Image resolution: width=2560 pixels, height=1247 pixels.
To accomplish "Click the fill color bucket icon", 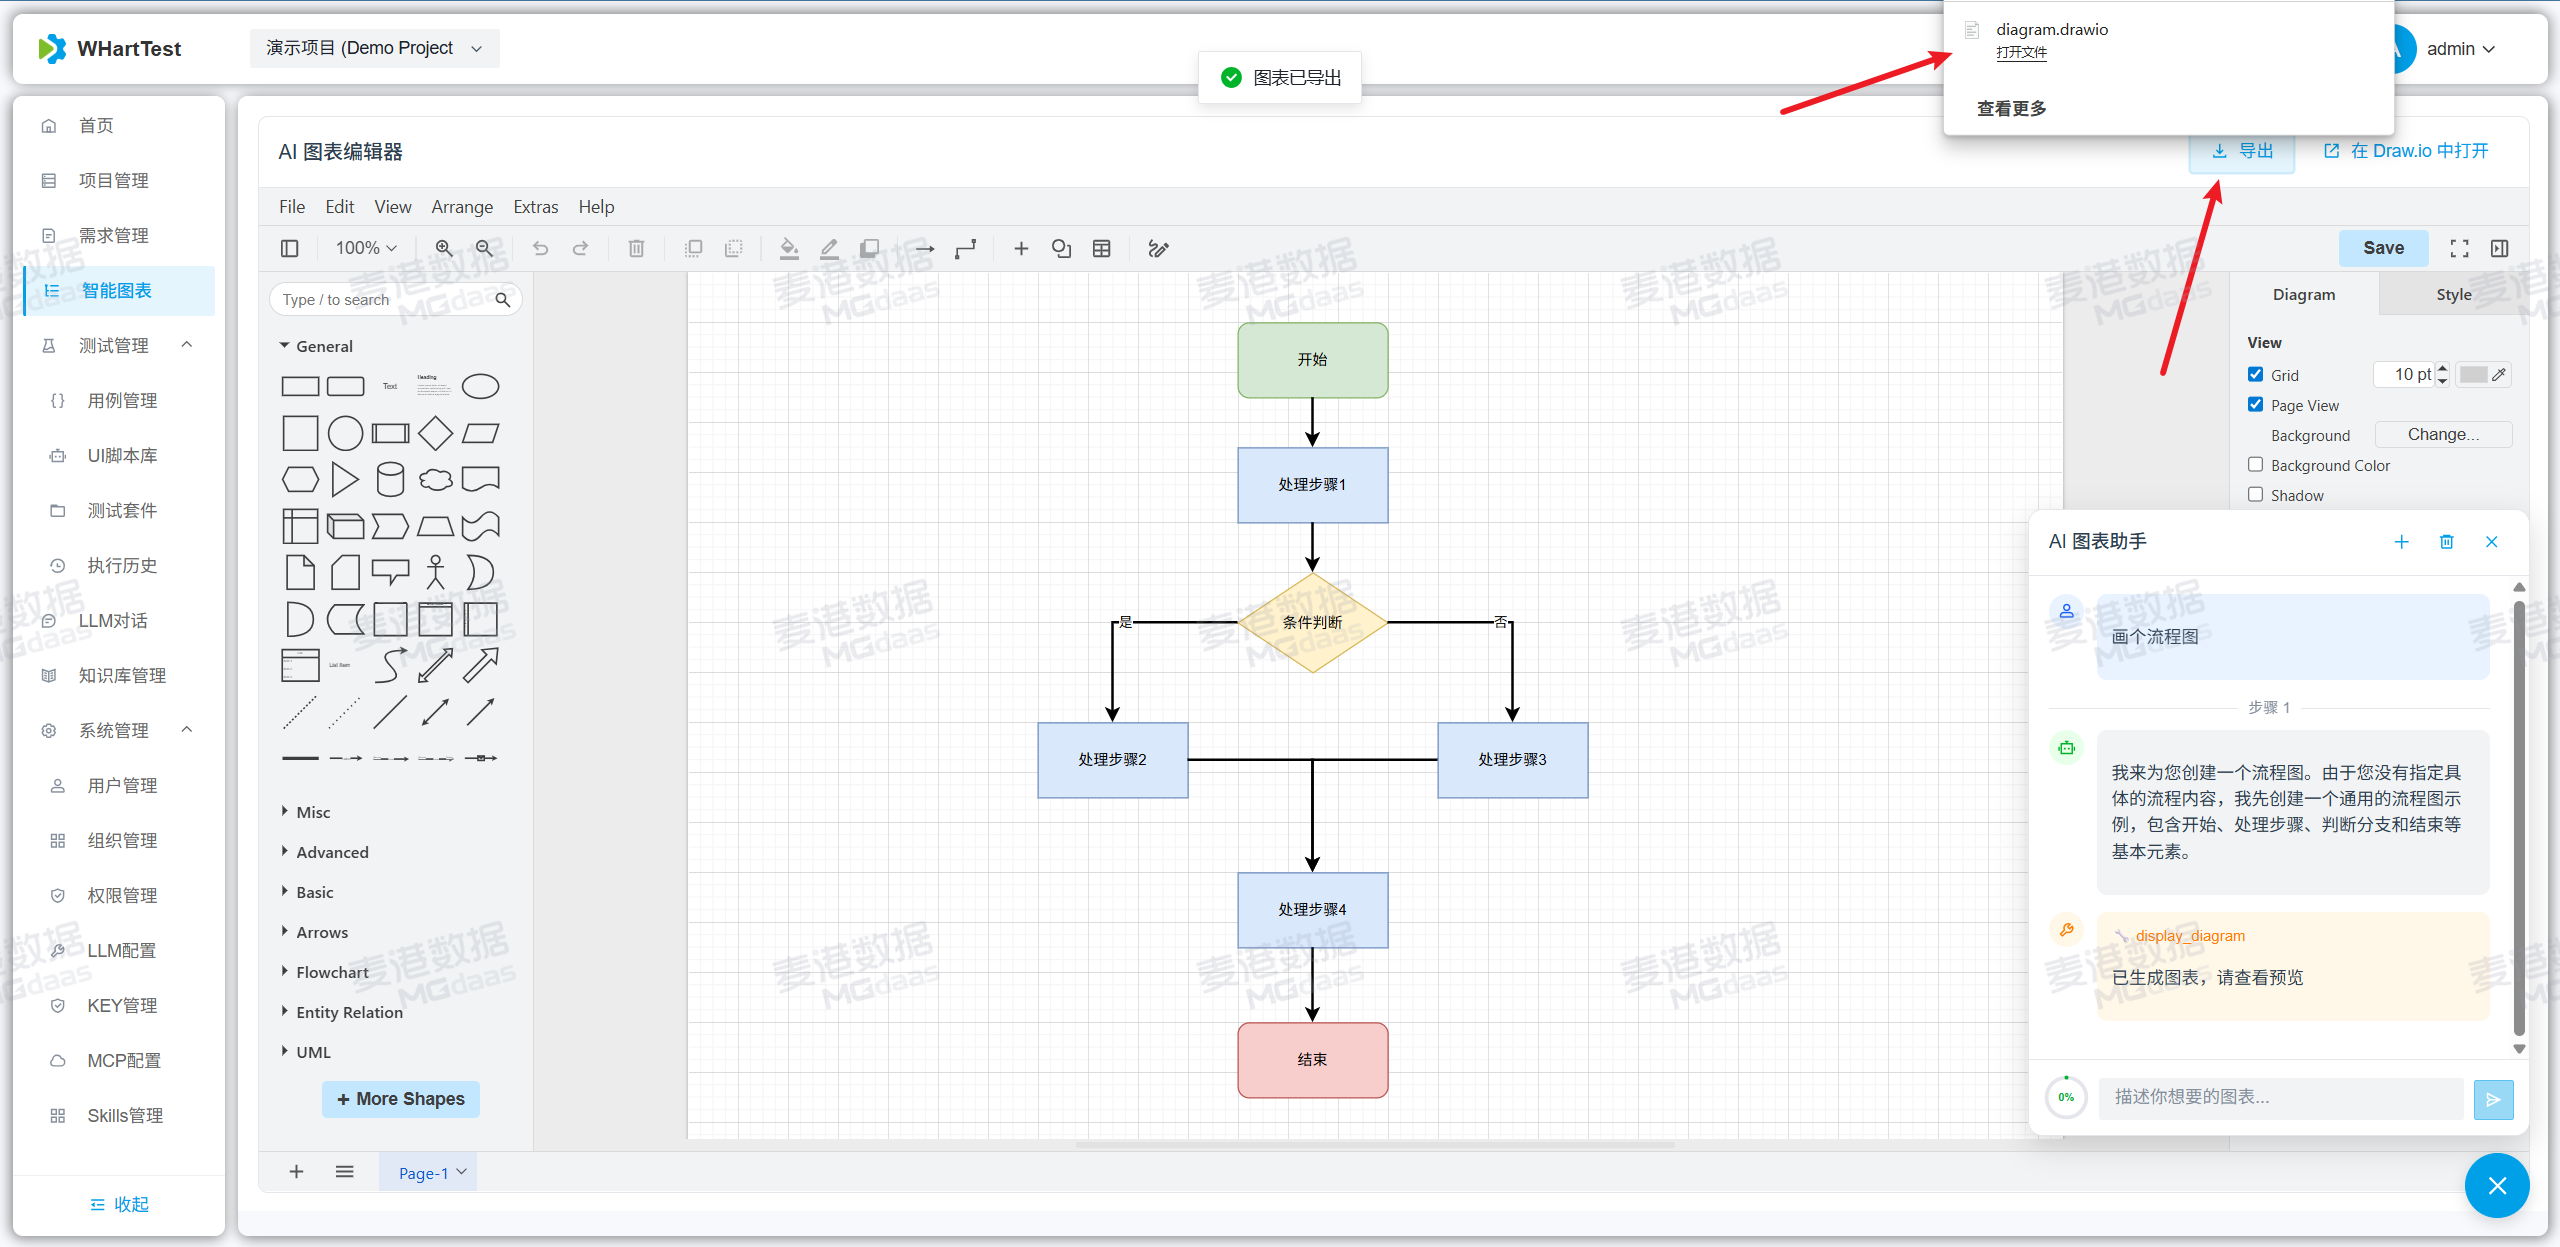I will click(789, 248).
